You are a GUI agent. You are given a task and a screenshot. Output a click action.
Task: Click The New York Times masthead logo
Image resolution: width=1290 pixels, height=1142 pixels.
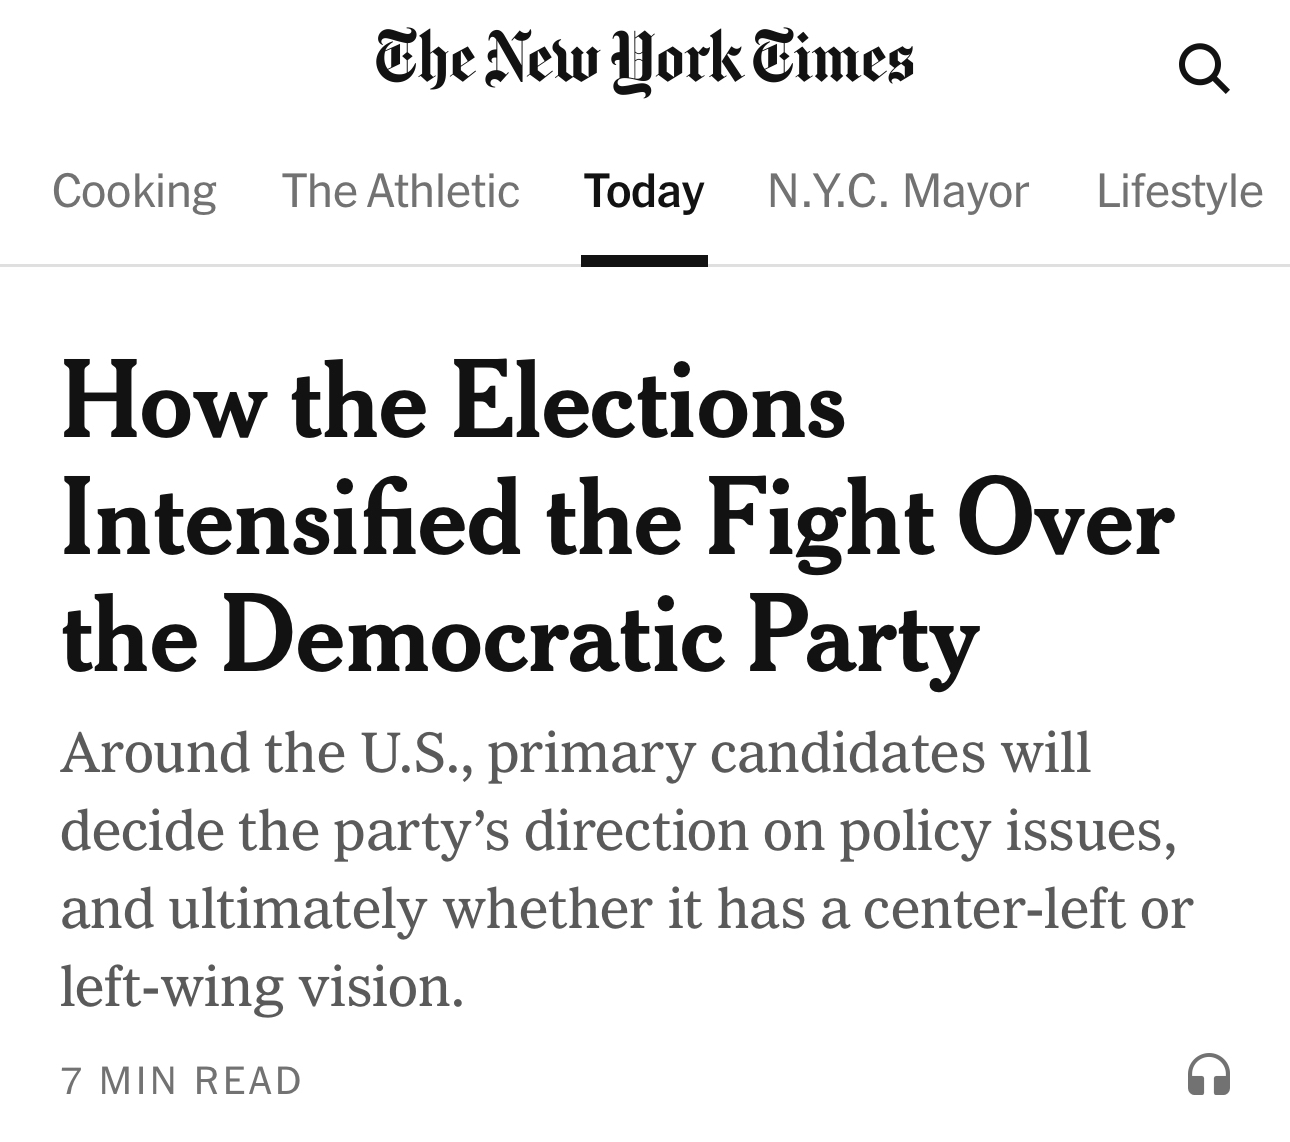644,60
